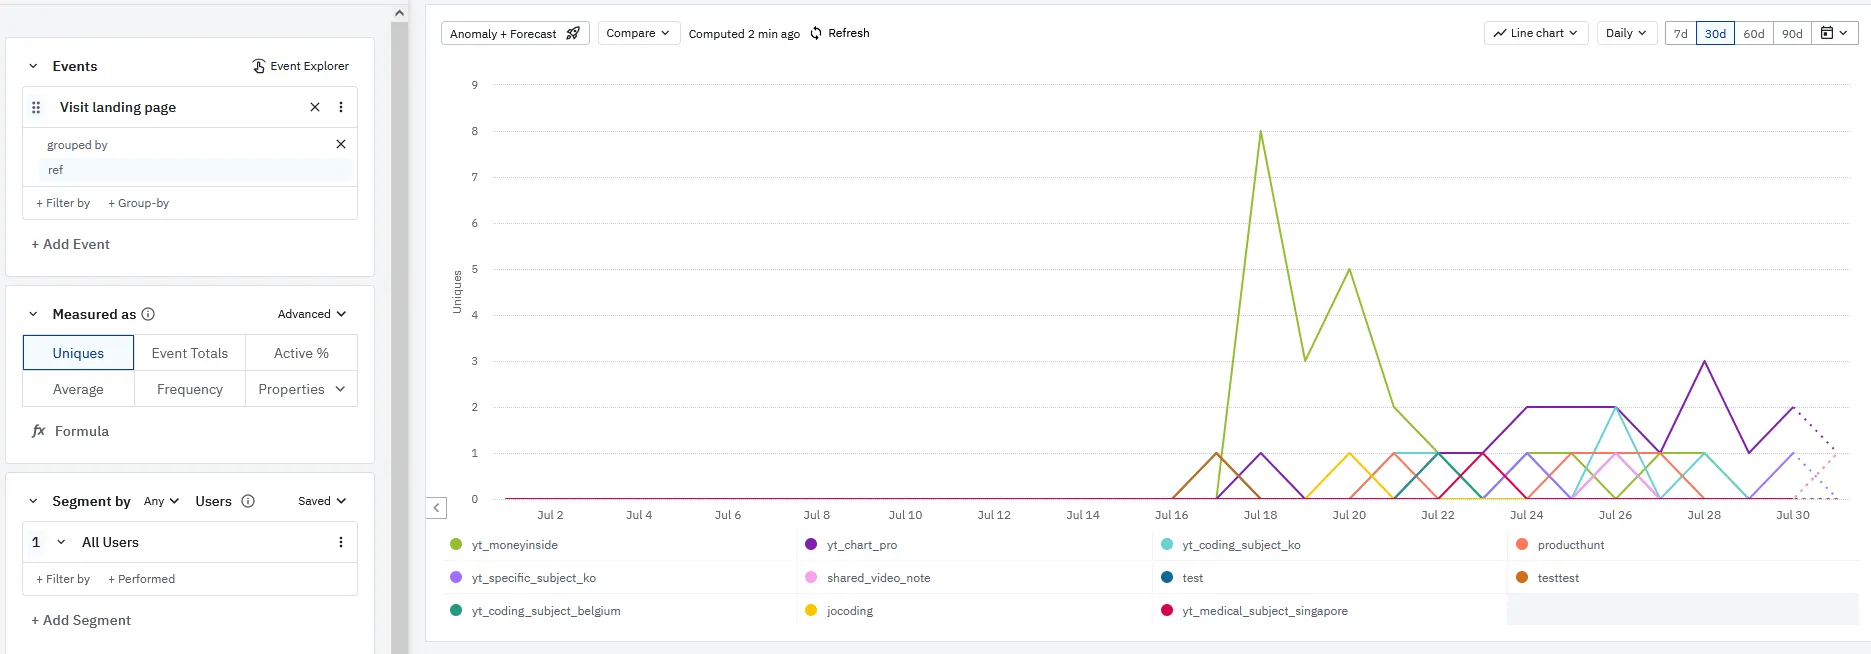Switch to the 90d time range
This screenshot has width=1871, height=654.
coord(1792,33)
